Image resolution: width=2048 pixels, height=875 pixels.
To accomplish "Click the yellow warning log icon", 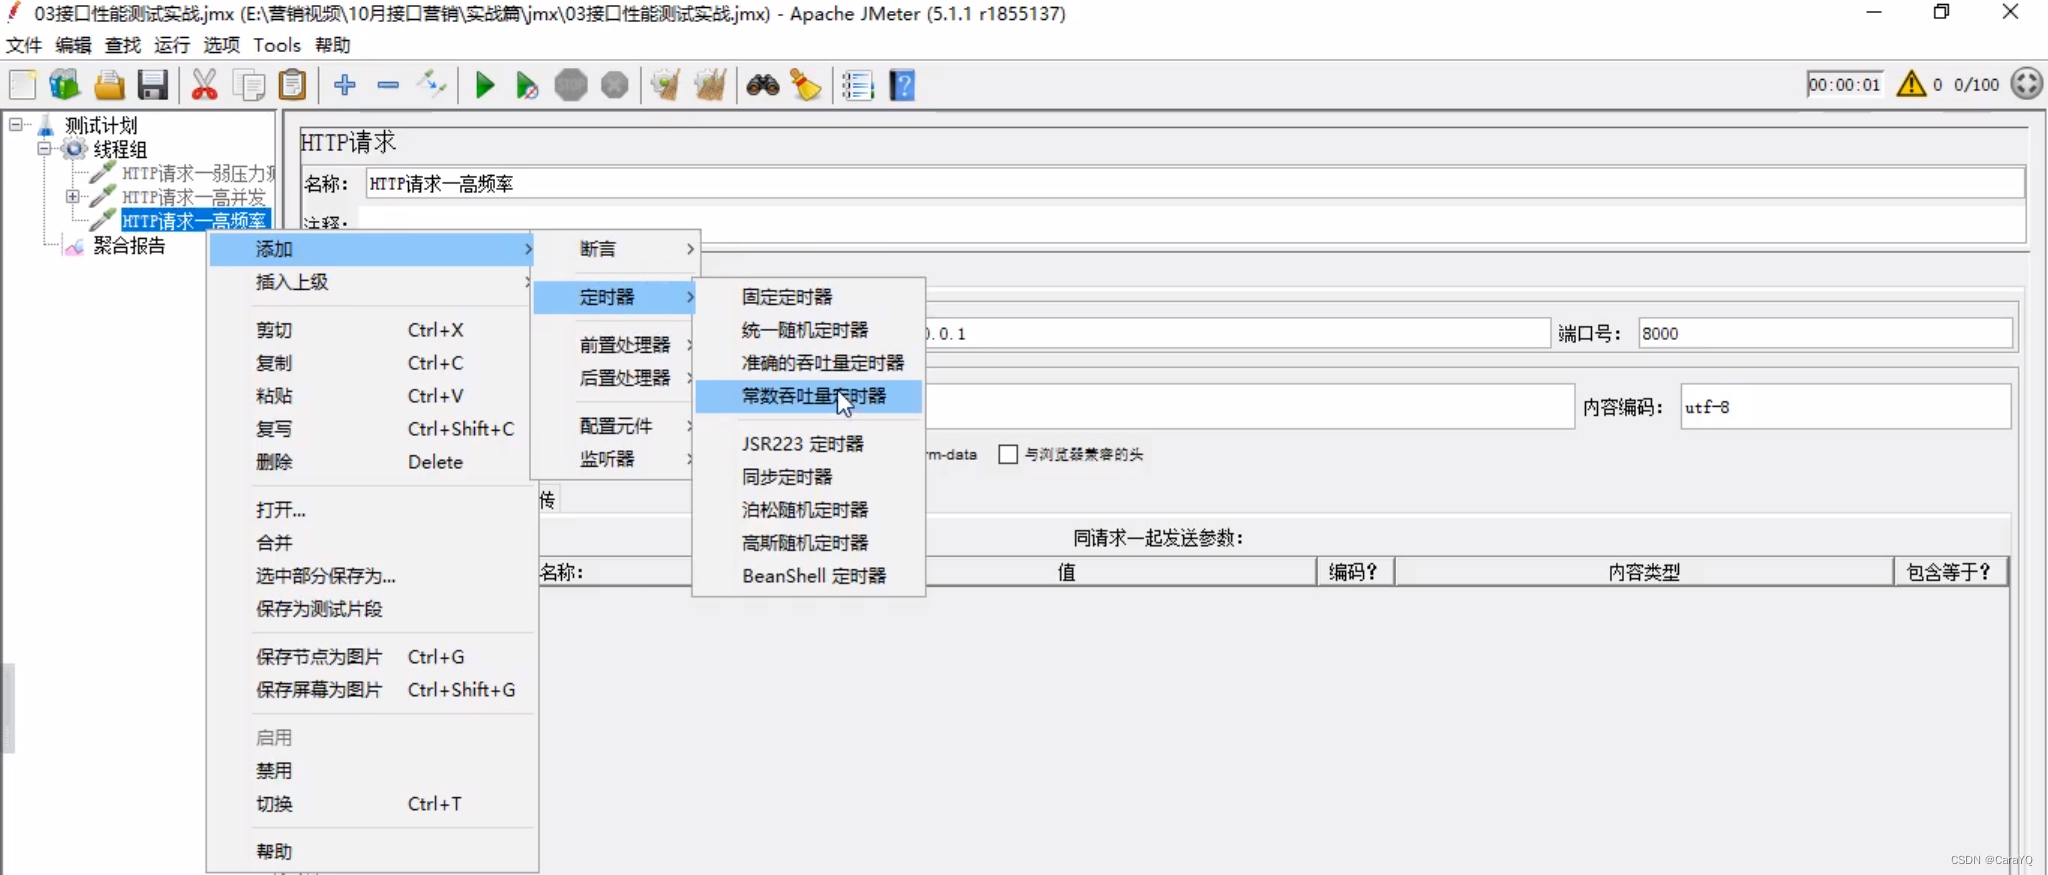I will click(x=1911, y=84).
